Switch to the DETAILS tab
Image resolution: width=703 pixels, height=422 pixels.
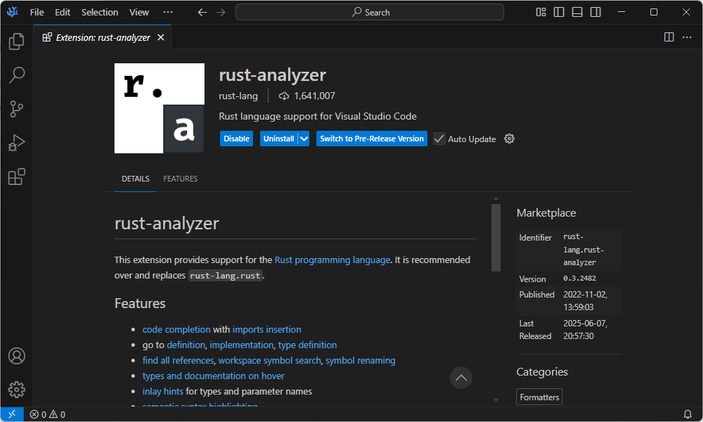pyautogui.click(x=135, y=178)
